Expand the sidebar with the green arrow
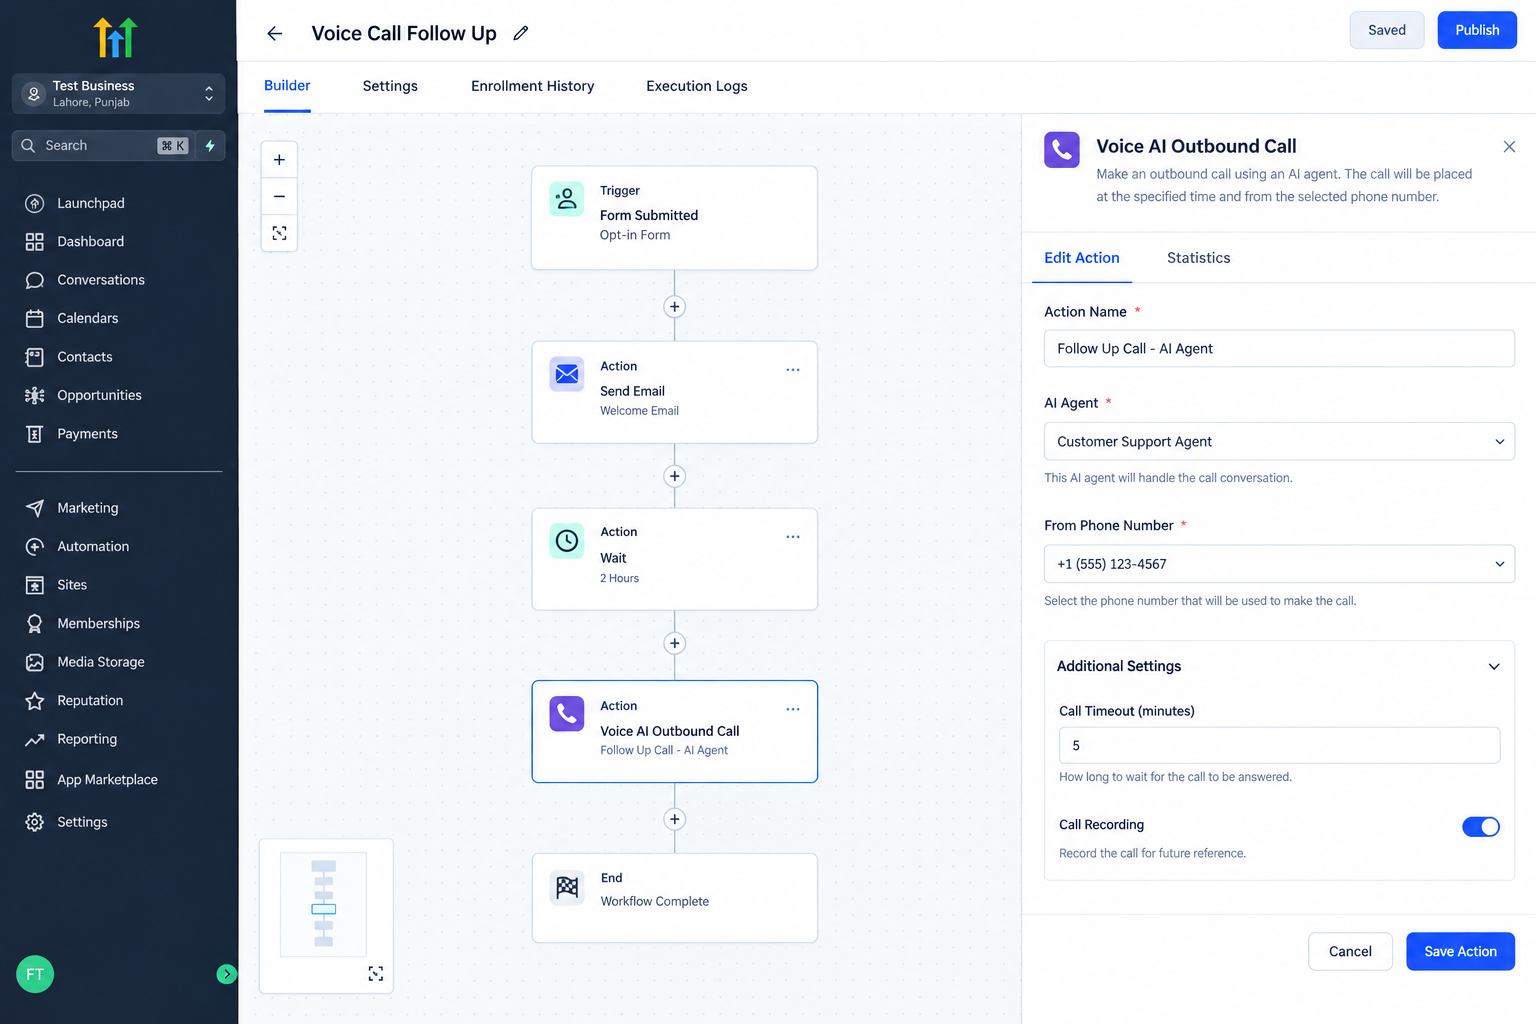The height and width of the screenshot is (1024, 1536). coord(227,974)
